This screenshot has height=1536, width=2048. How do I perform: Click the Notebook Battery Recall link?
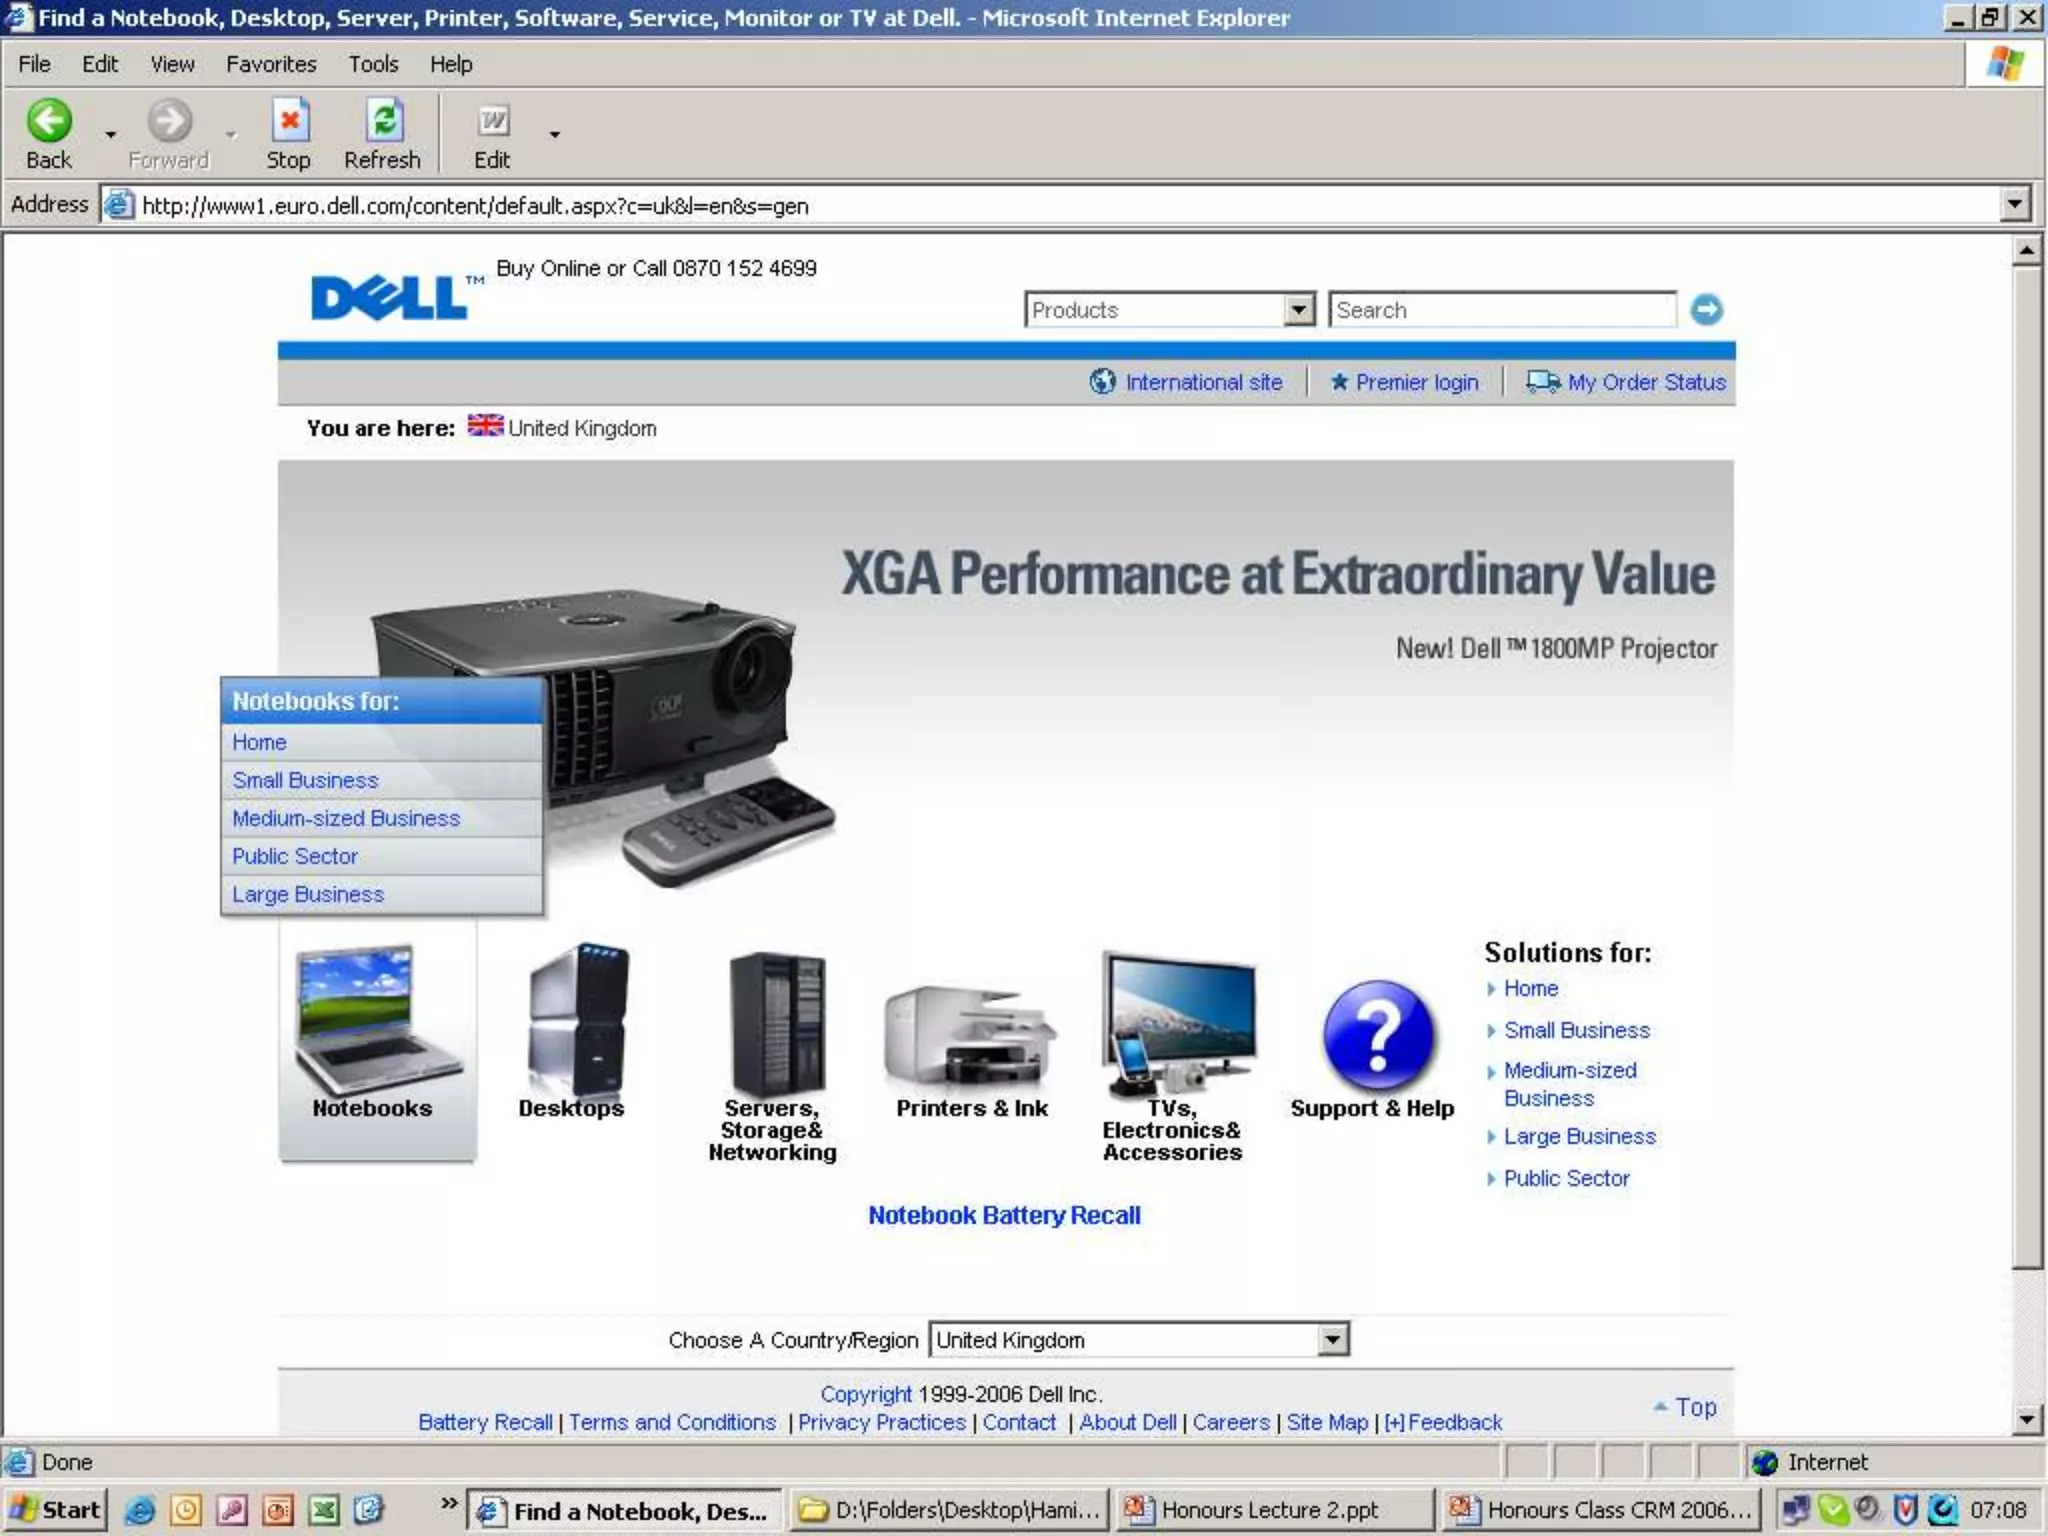[1004, 1215]
